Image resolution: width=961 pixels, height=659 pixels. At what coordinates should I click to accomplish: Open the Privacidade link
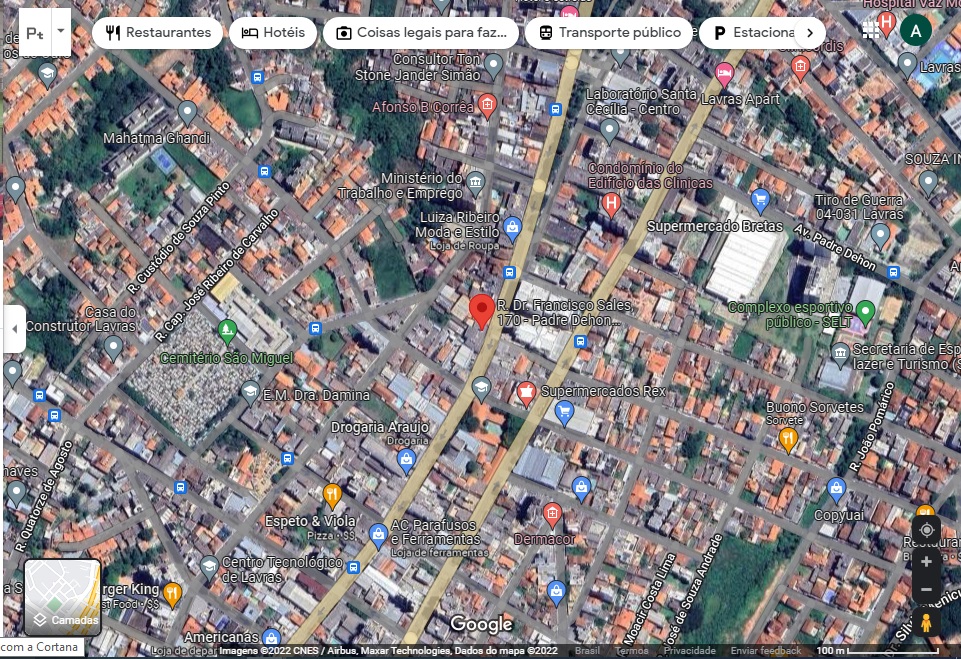[x=689, y=650]
